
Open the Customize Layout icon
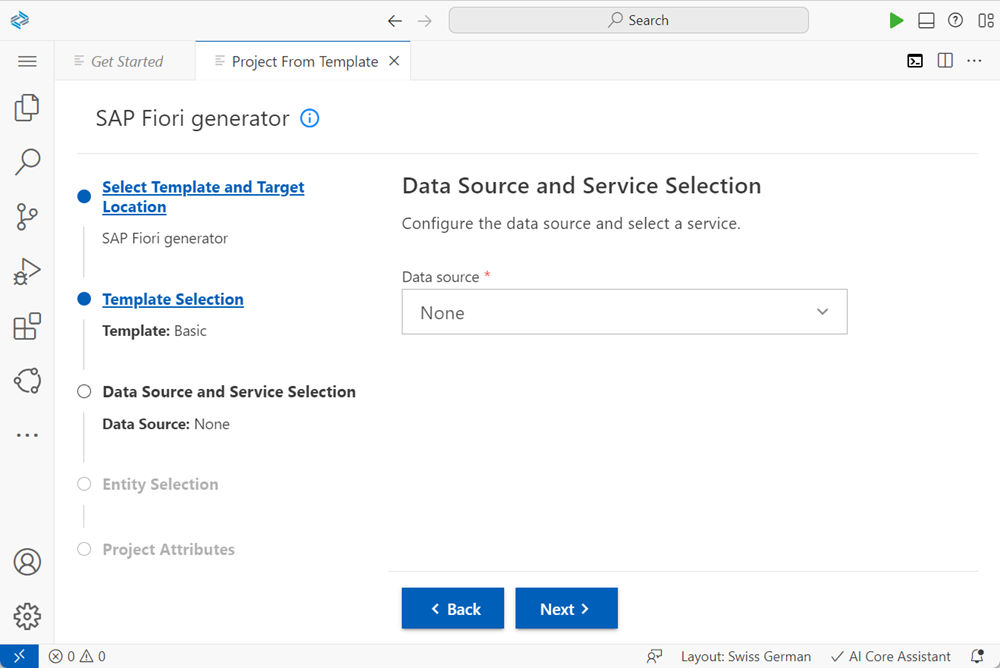click(x=985, y=20)
